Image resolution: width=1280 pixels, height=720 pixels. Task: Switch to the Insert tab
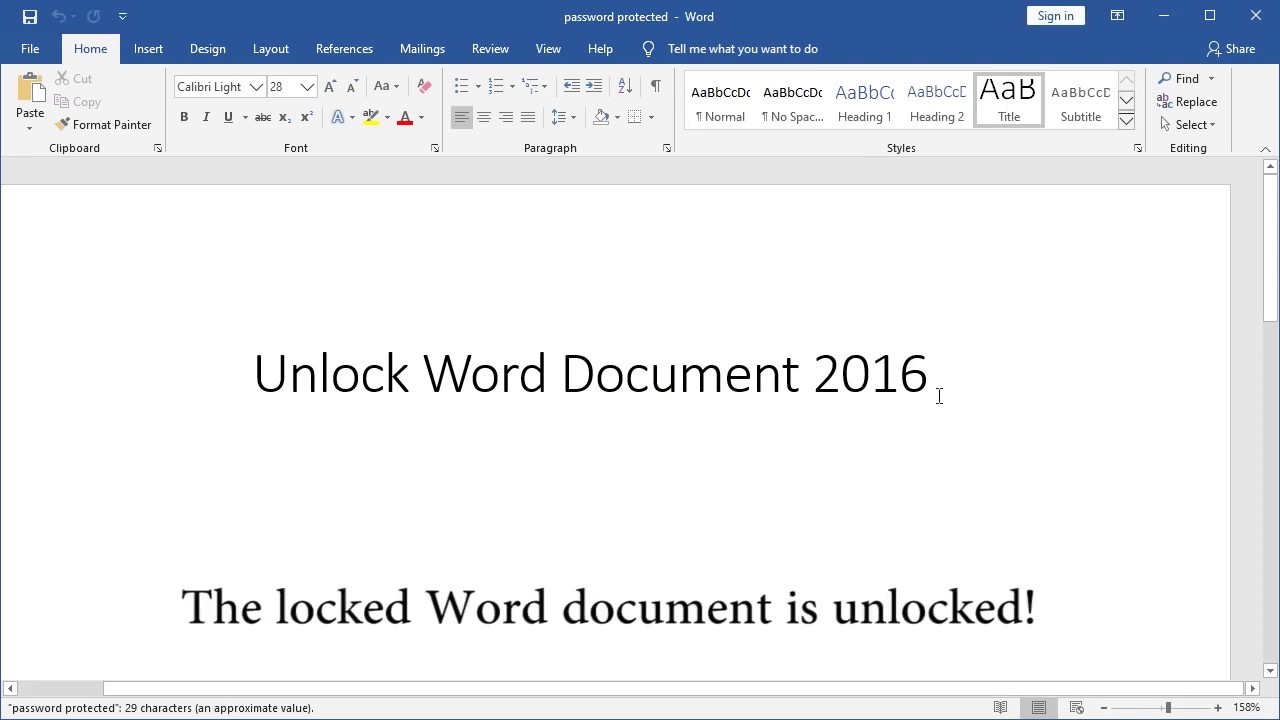148,49
